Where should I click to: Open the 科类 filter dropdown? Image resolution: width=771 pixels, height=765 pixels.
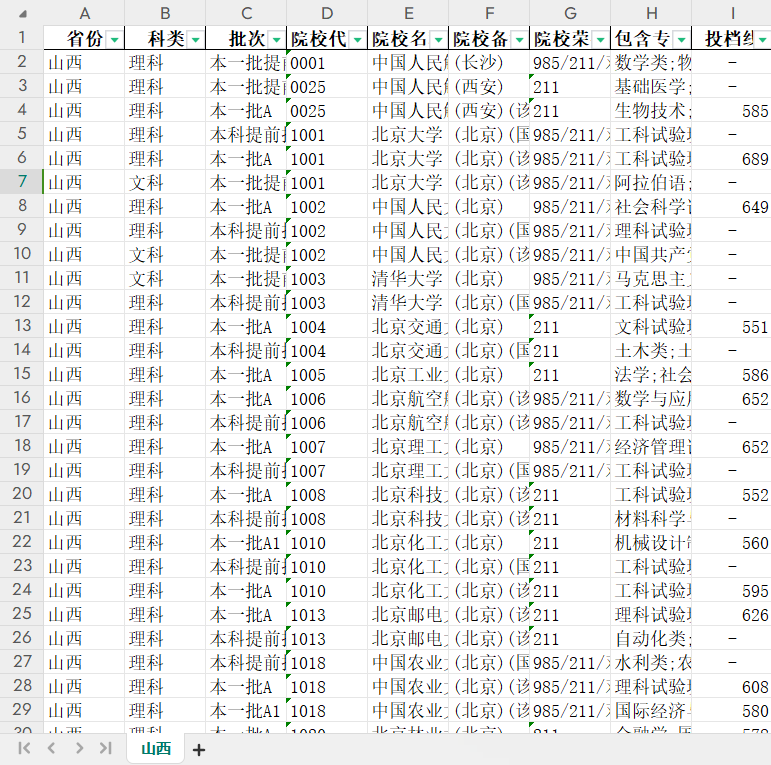[196, 39]
